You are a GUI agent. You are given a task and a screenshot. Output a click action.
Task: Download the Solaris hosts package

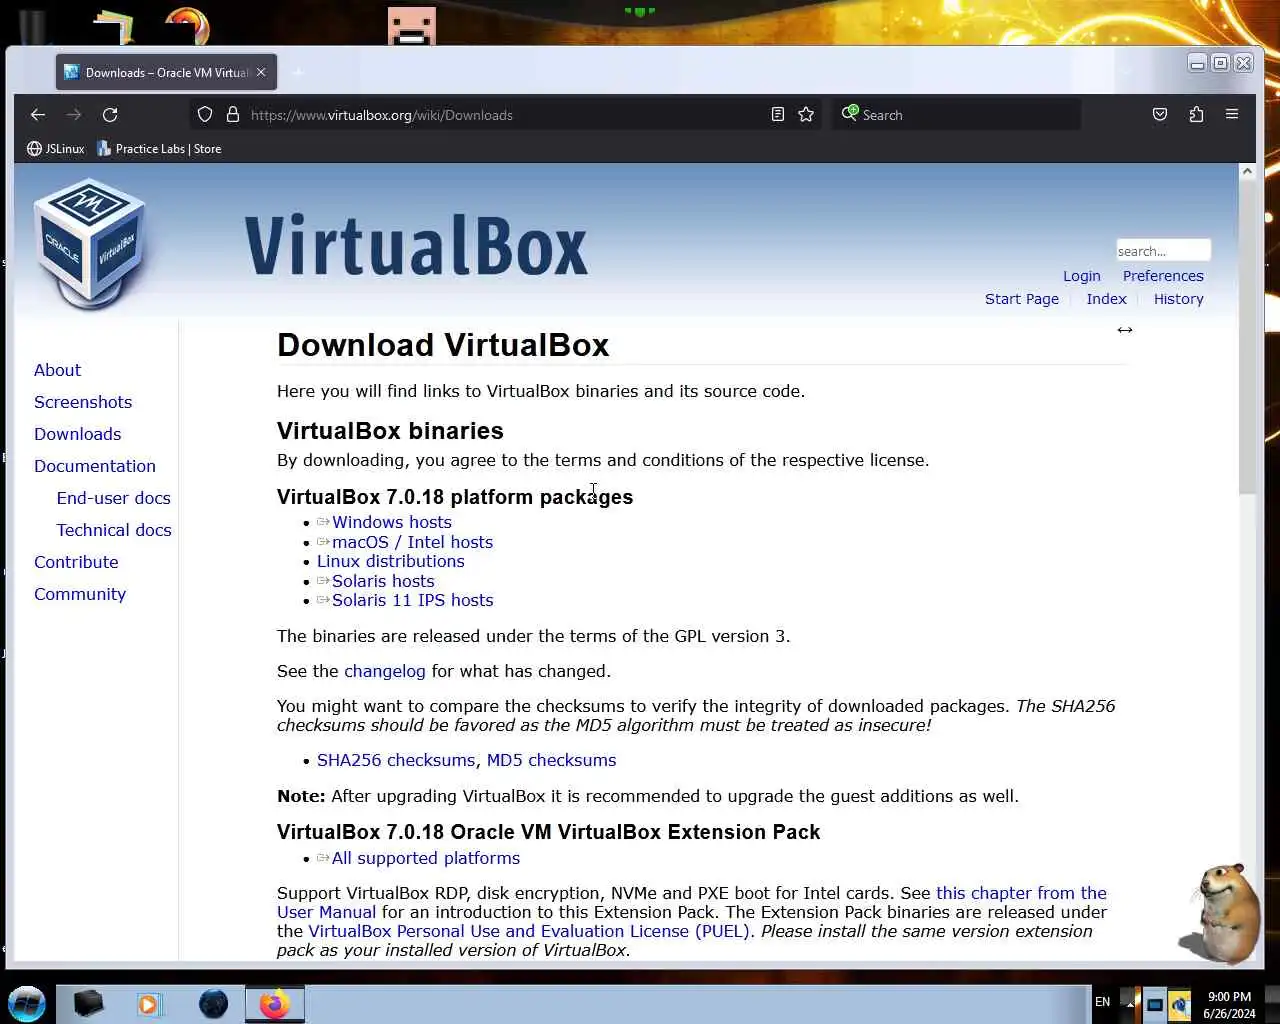pyautogui.click(x=383, y=581)
